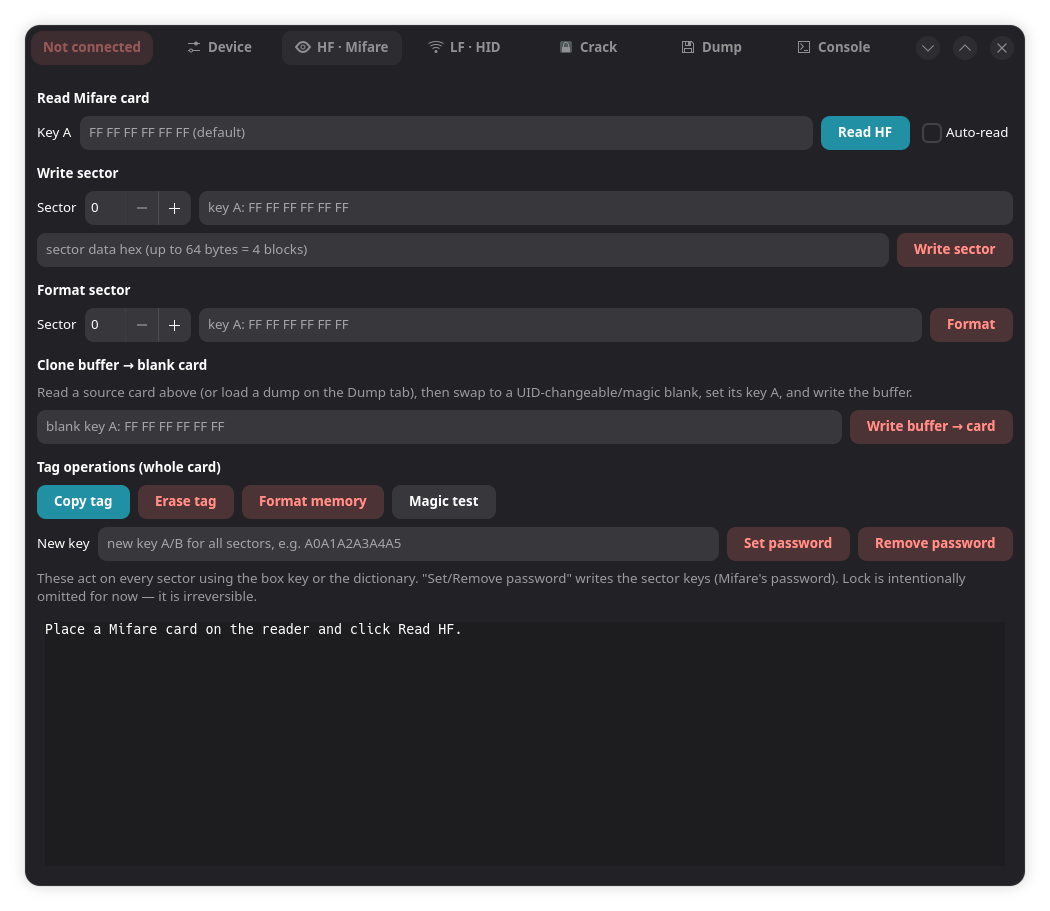This screenshot has width=1050, height=911.
Task: Click the sector data hex input
Action: 463,250
